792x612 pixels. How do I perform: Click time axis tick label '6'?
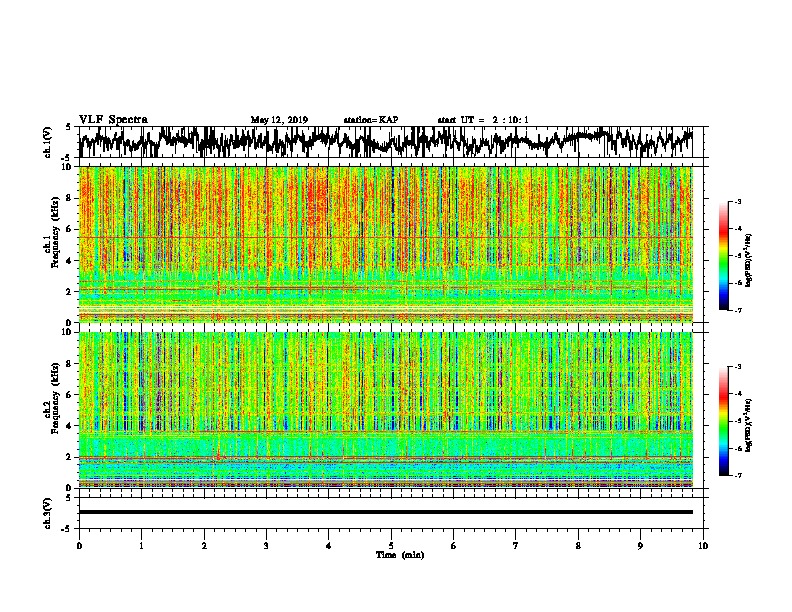[453, 546]
